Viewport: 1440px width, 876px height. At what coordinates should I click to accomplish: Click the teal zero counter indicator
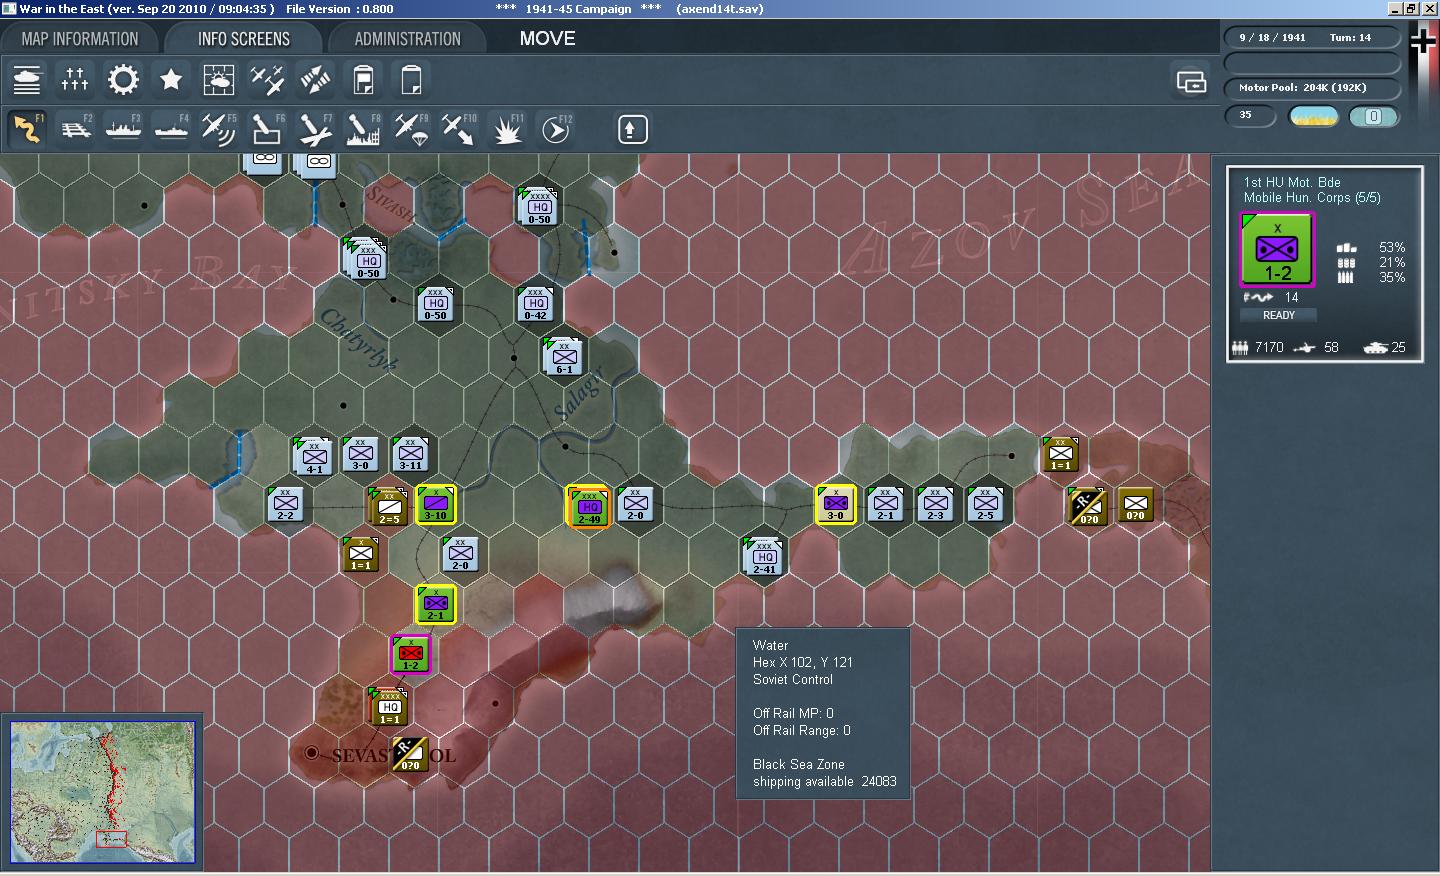coord(1373,117)
